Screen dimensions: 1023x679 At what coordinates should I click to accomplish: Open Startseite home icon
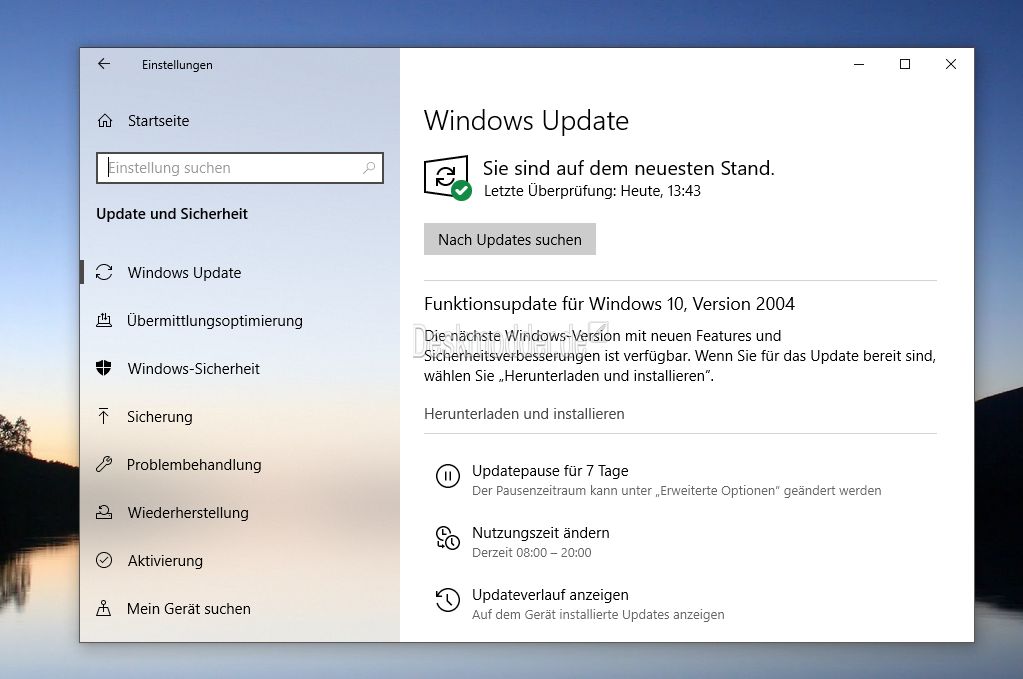point(105,121)
